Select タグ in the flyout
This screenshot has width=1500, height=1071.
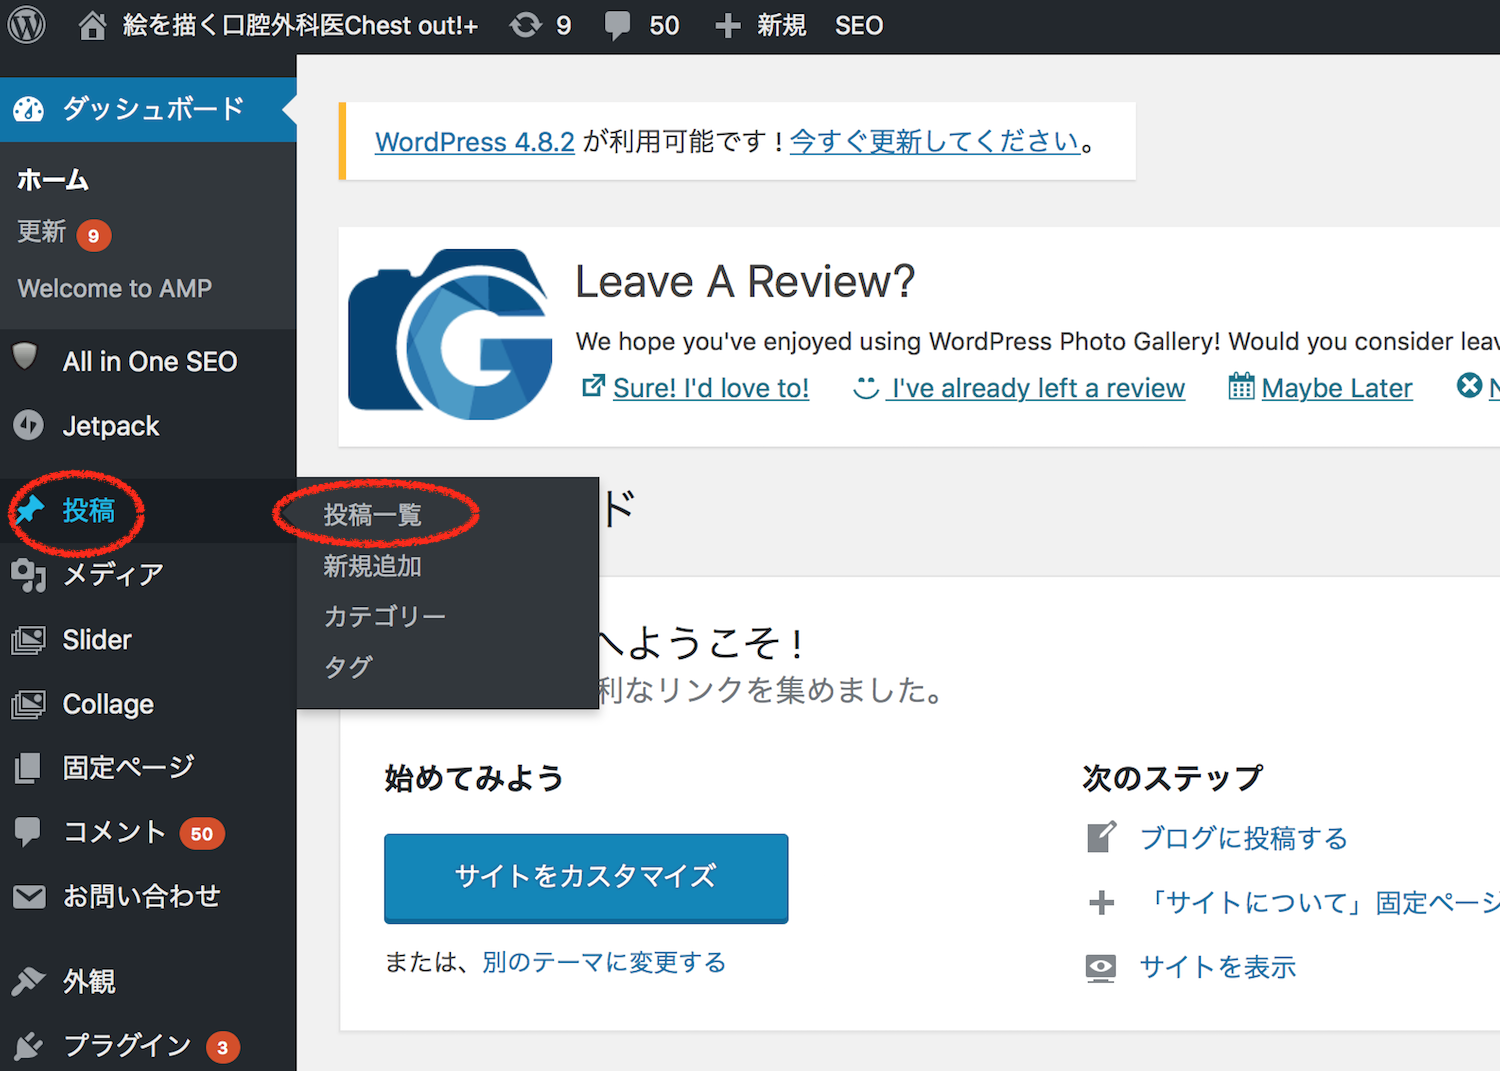(x=348, y=667)
